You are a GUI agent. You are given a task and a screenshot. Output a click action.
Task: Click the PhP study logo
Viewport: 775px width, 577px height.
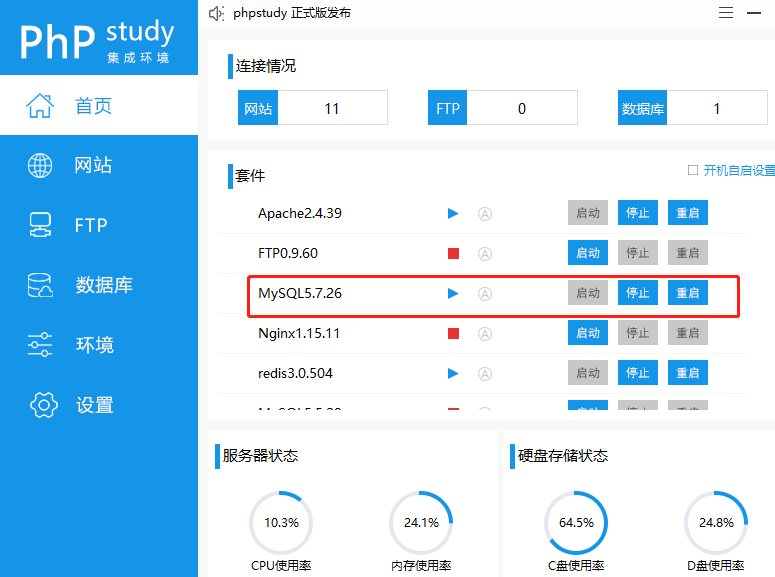click(x=97, y=41)
